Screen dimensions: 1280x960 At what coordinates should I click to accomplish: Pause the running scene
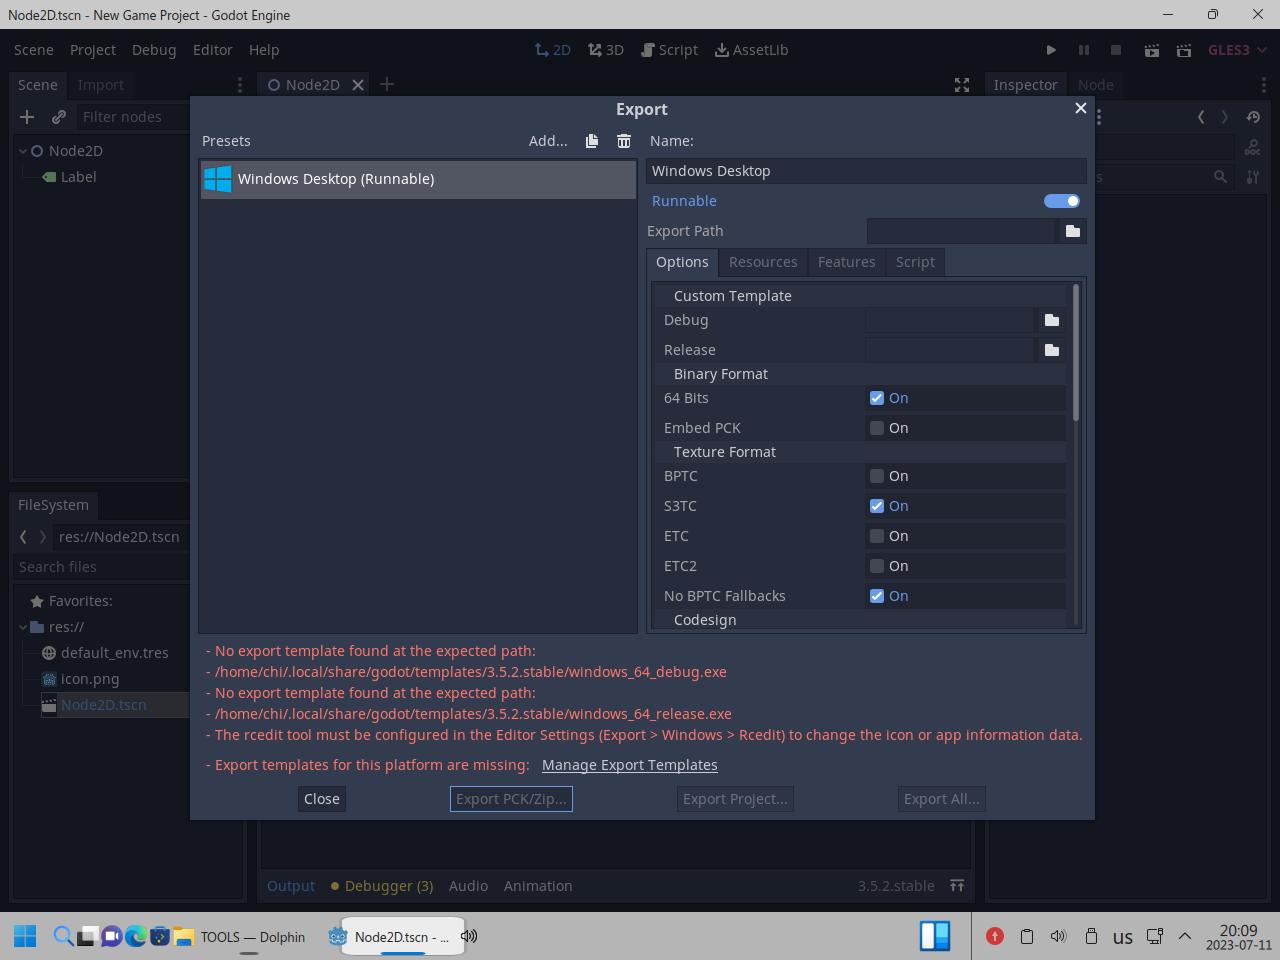click(x=1083, y=50)
